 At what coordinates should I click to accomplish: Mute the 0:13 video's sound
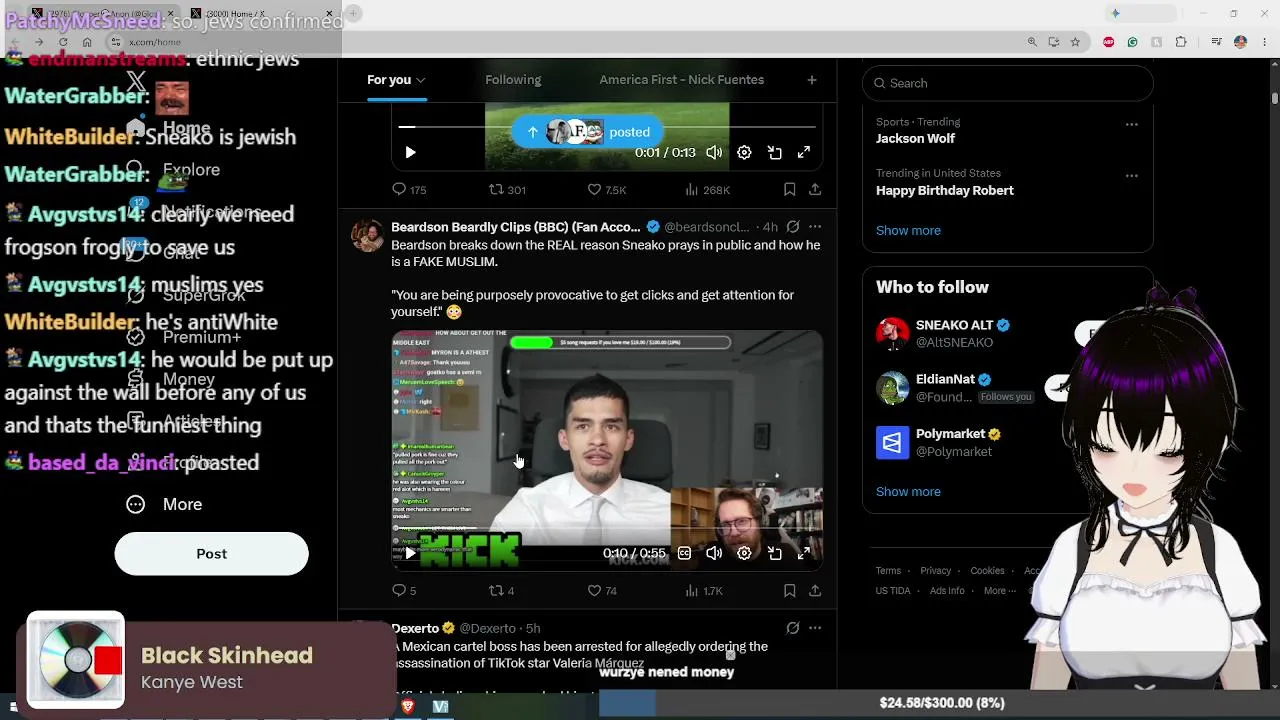point(714,153)
